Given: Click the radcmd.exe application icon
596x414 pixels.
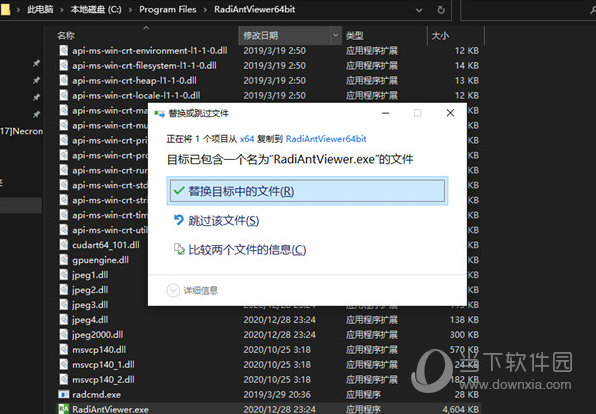Looking at the screenshot, I should coord(63,394).
